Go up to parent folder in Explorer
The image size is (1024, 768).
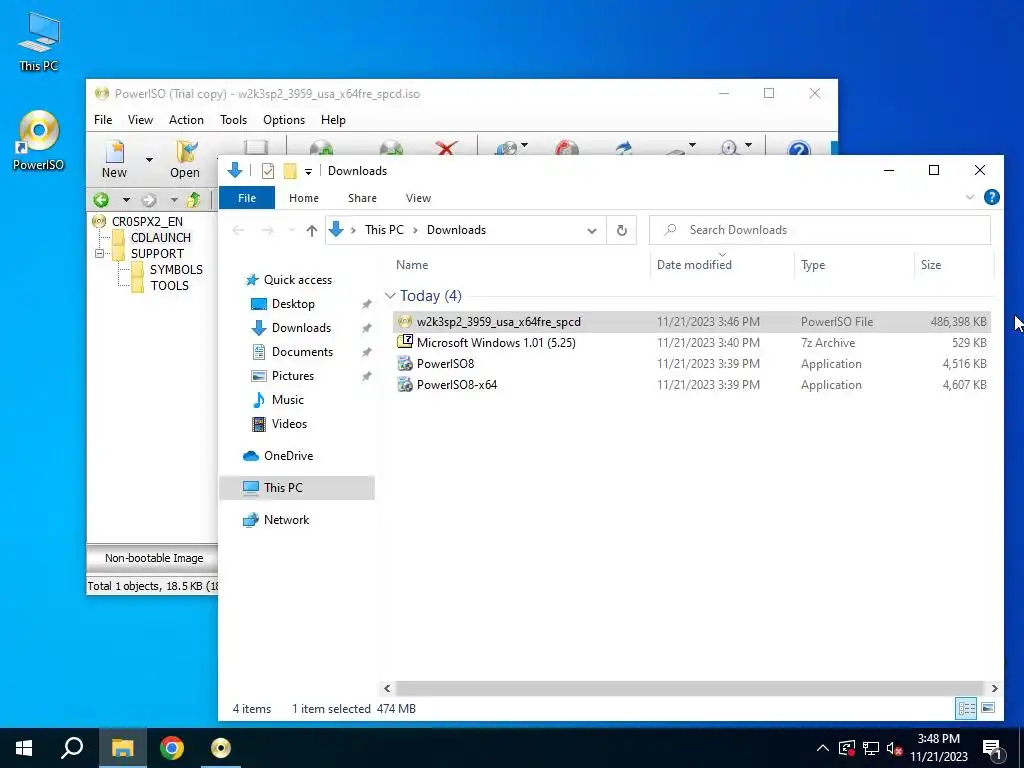tap(312, 231)
